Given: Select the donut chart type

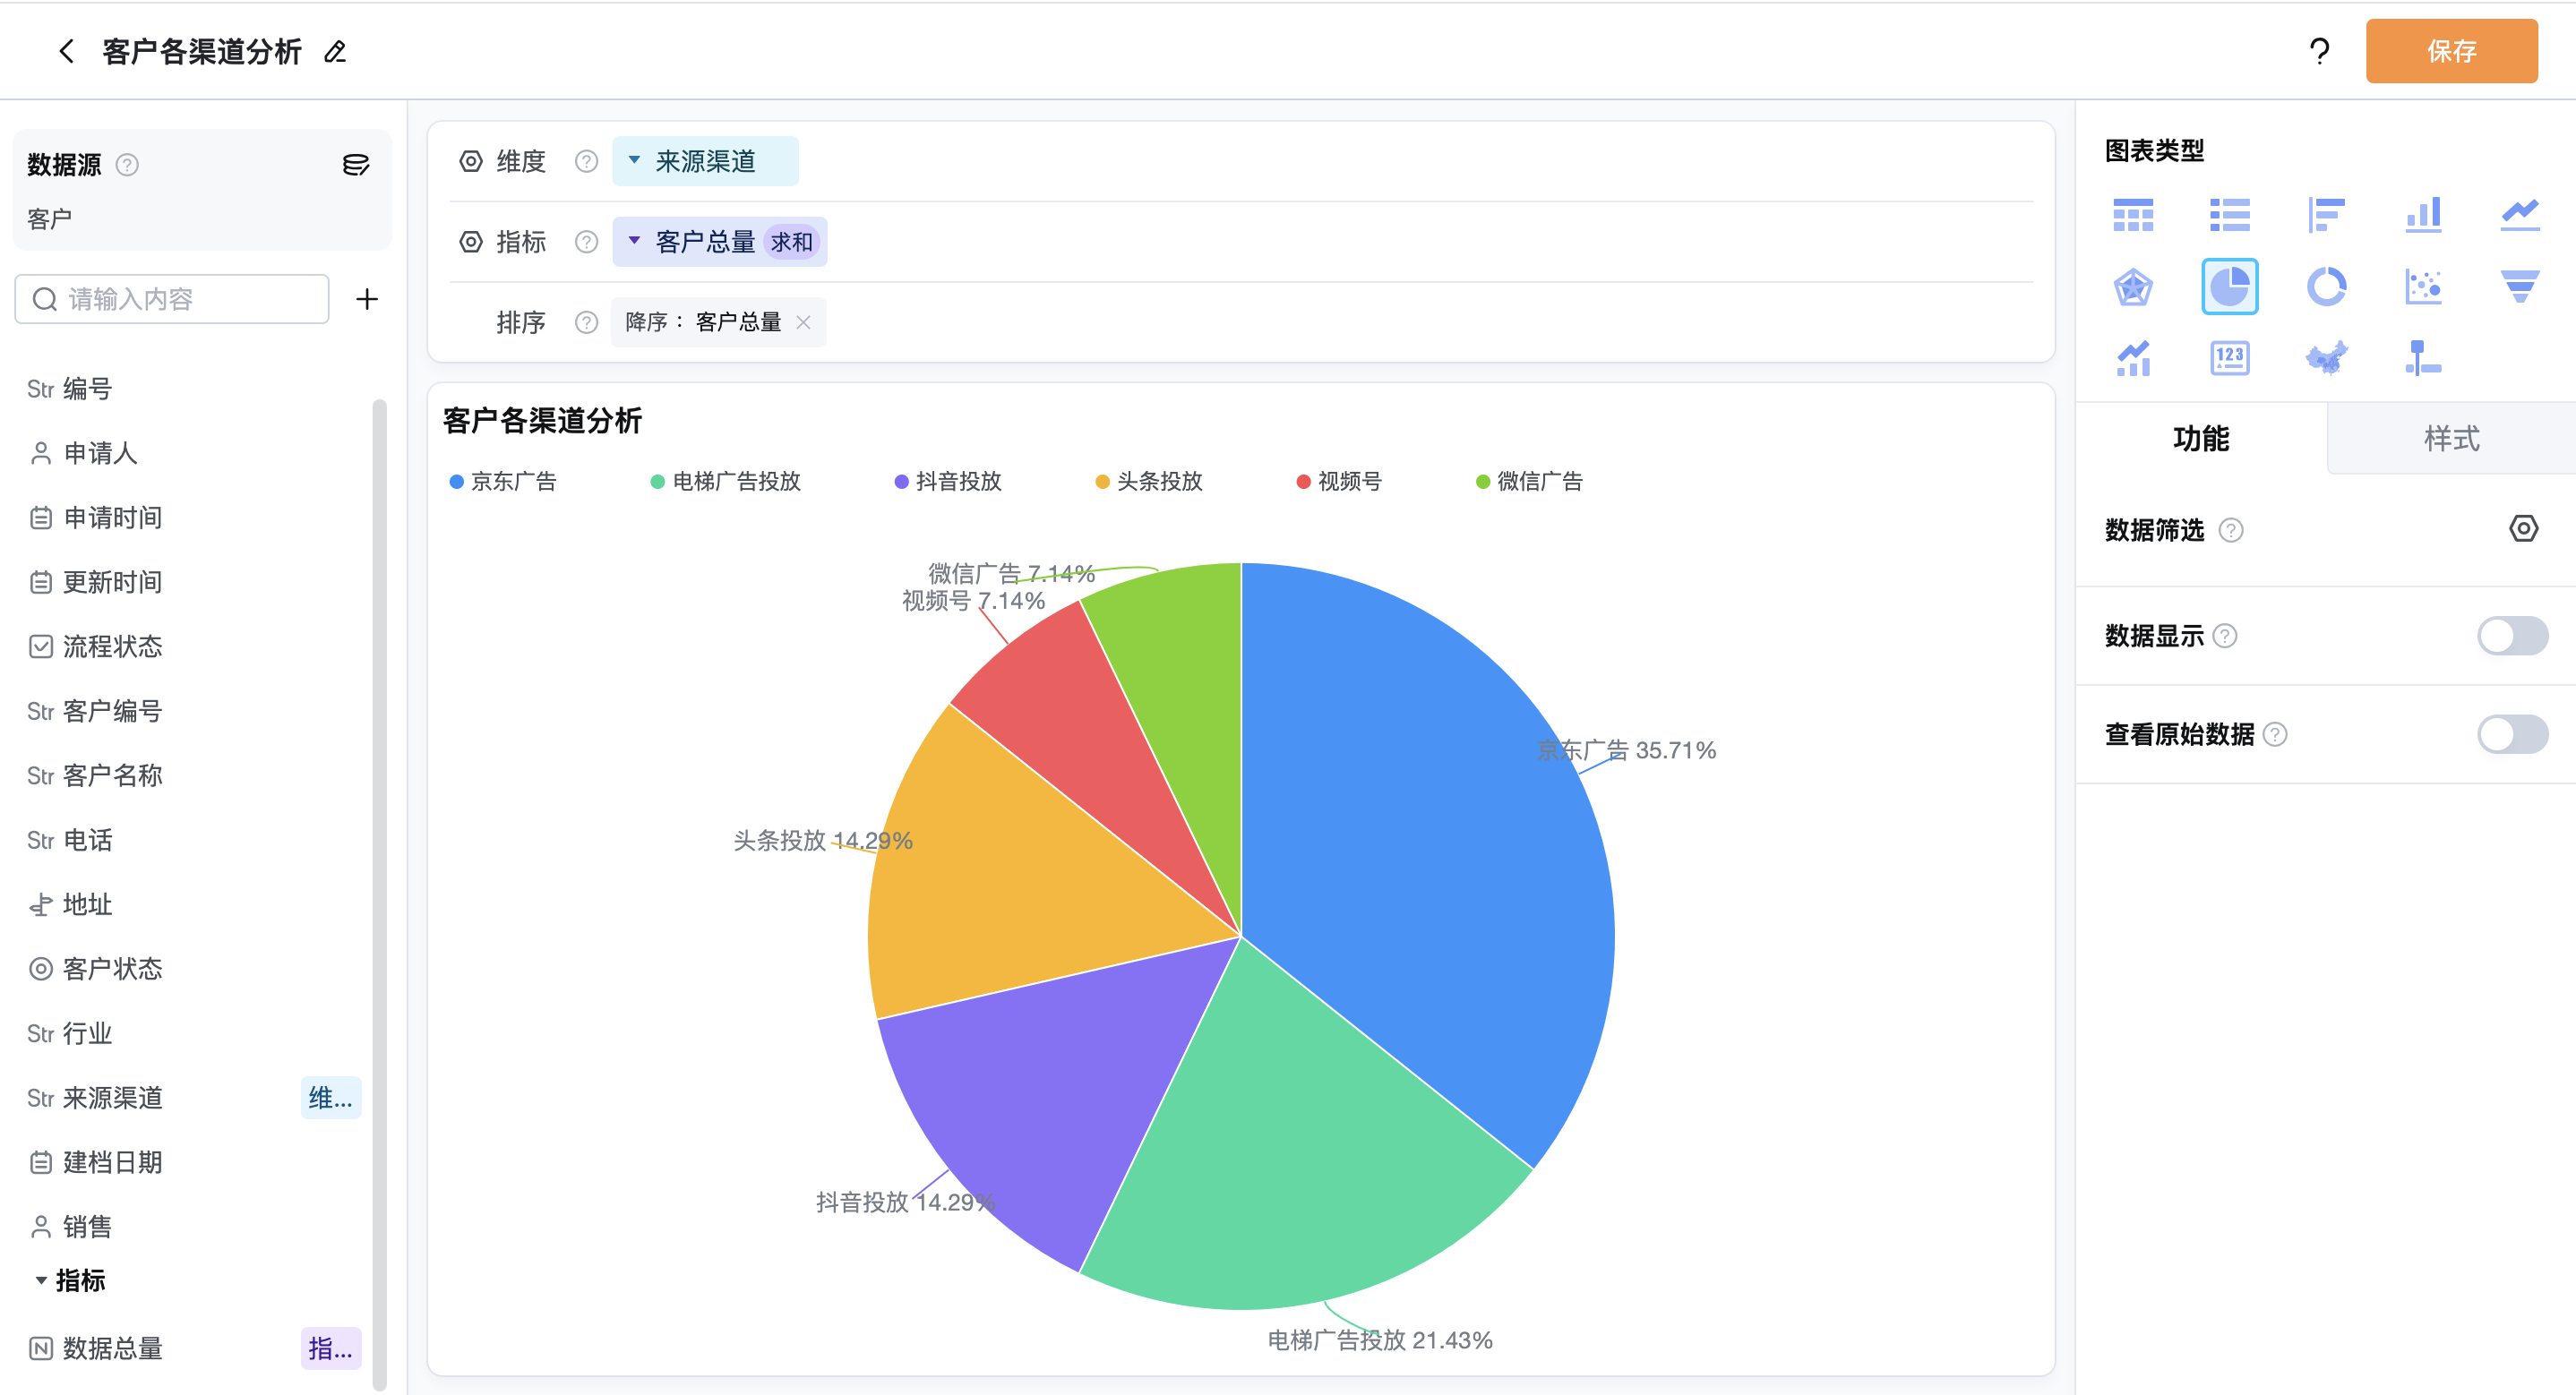Looking at the screenshot, I should pos(2326,287).
